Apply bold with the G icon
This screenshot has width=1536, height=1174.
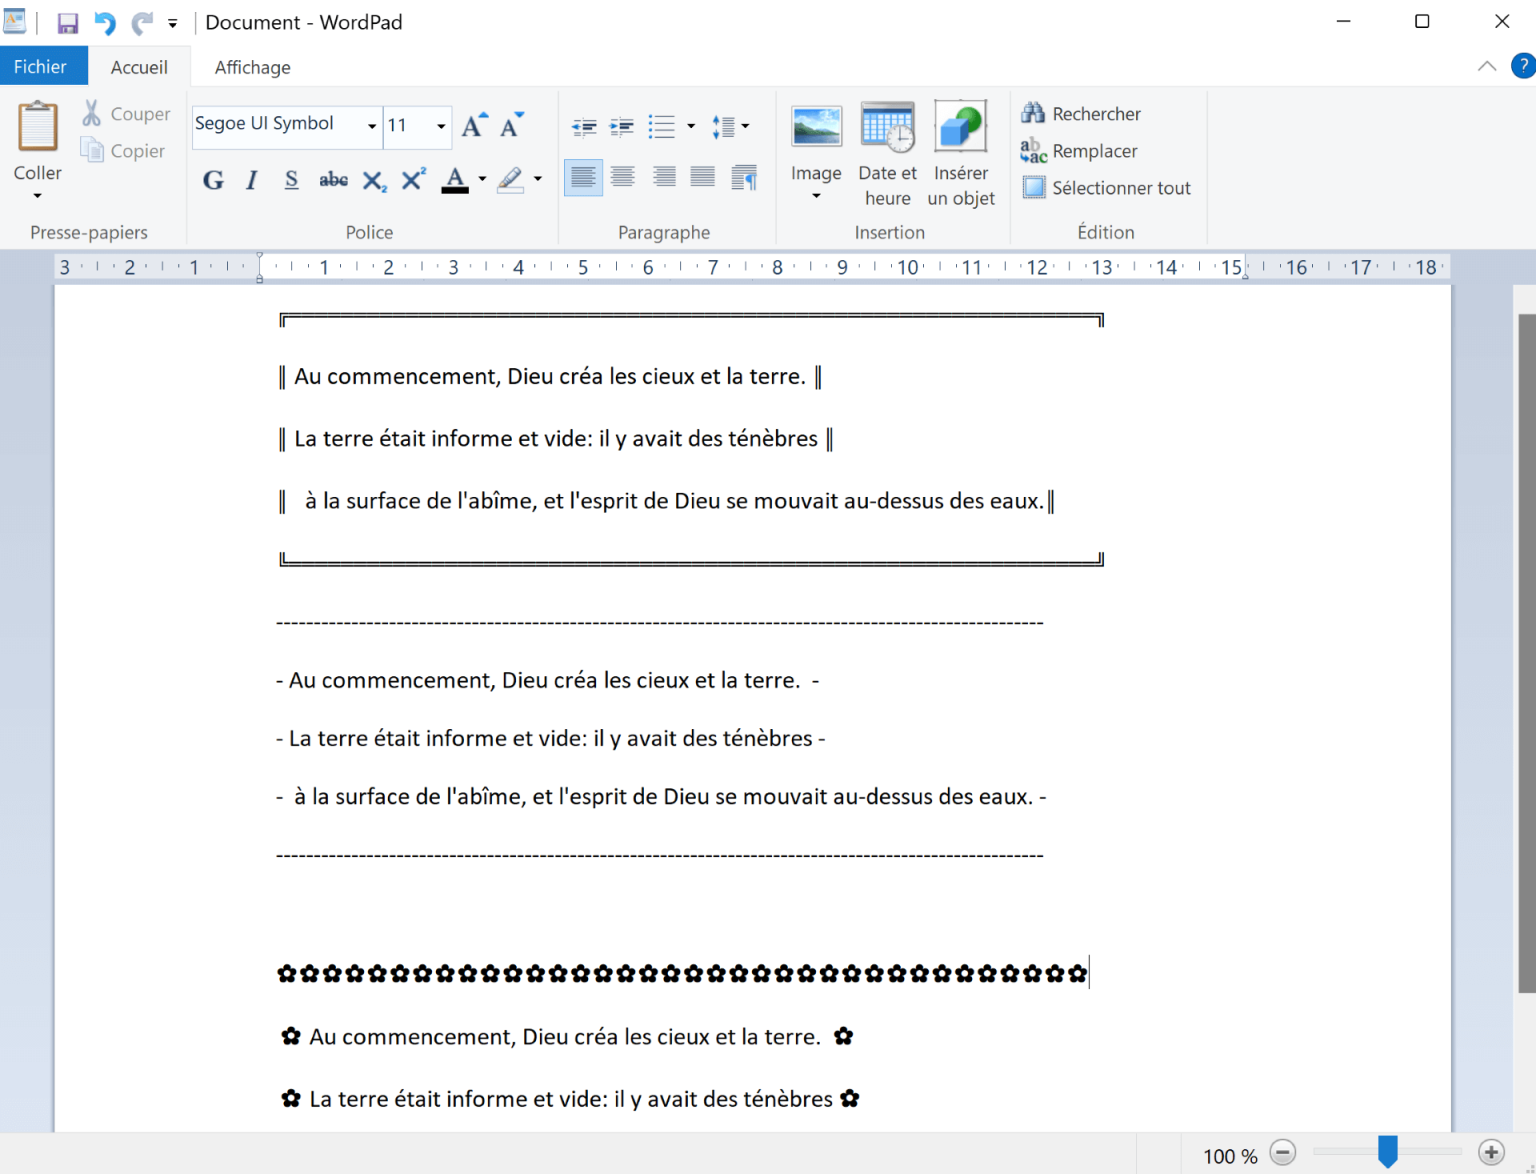pos(213,180)
